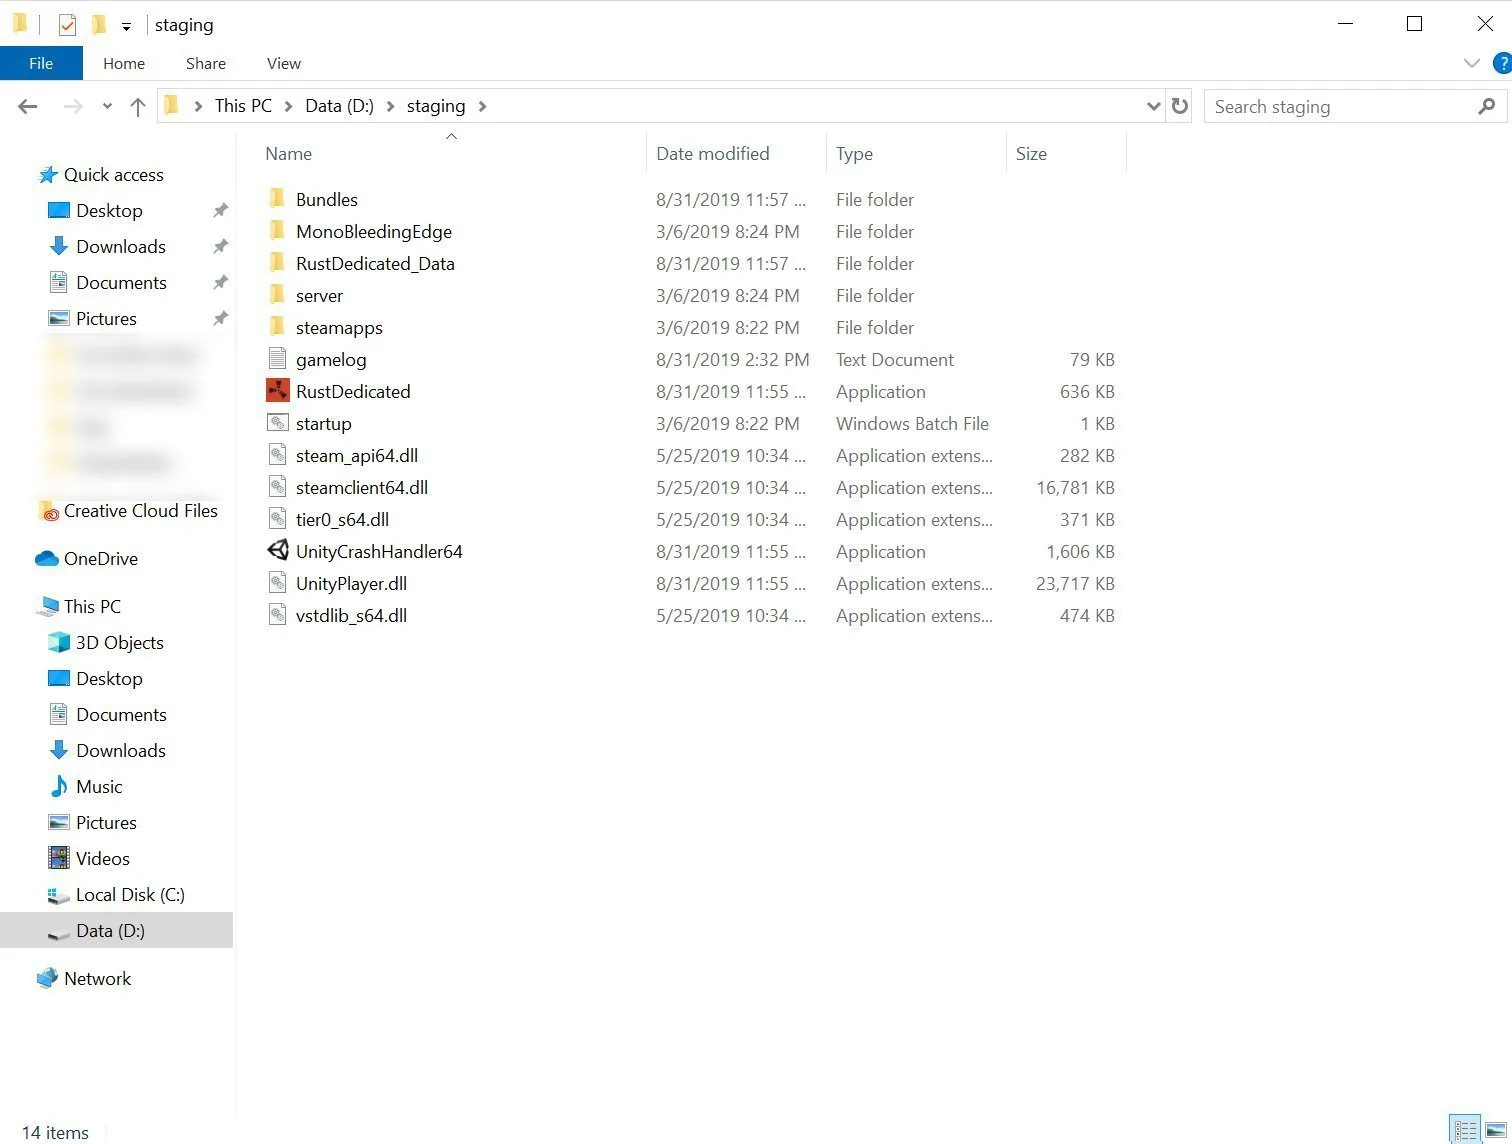Open the Home ribbon tab
This screenshot has height=1144, width=1512.
click(x=124, y=63)
